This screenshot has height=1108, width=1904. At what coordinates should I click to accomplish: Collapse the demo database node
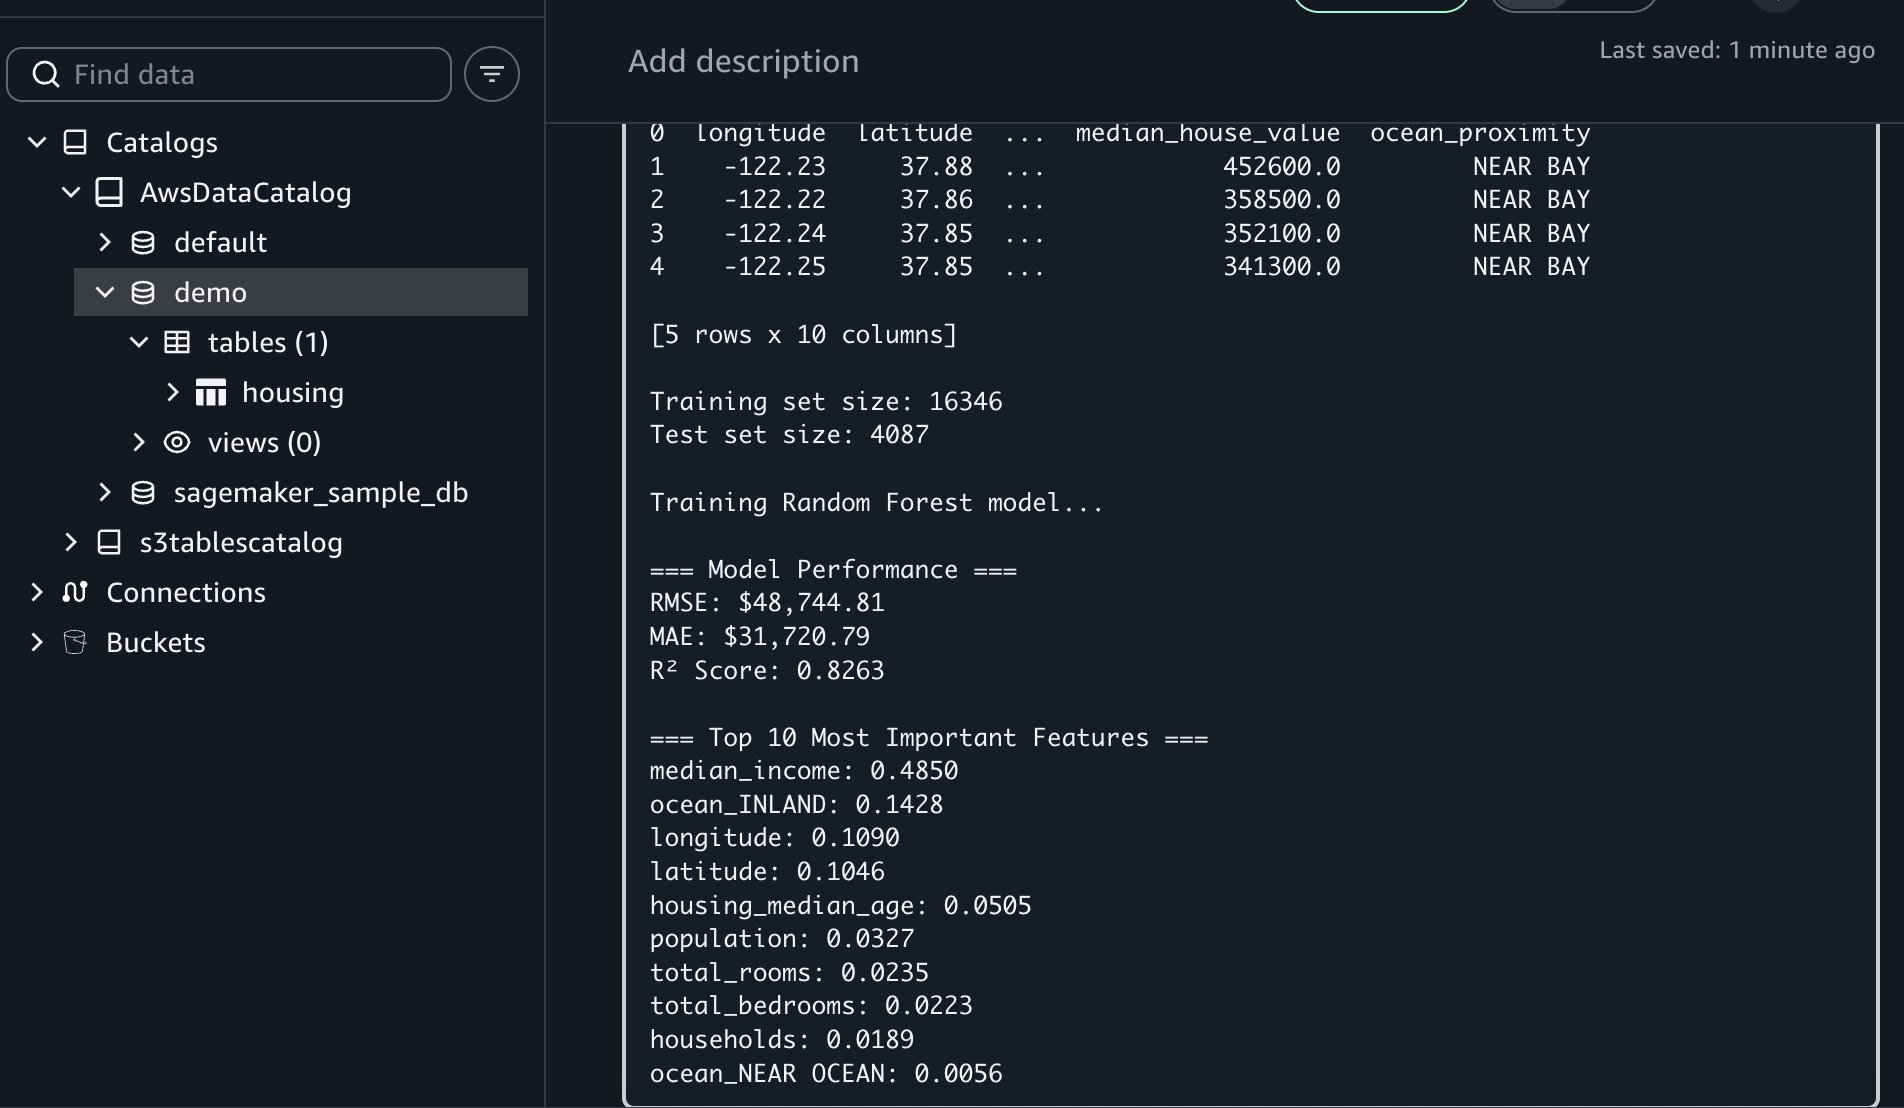click(105, 292)
